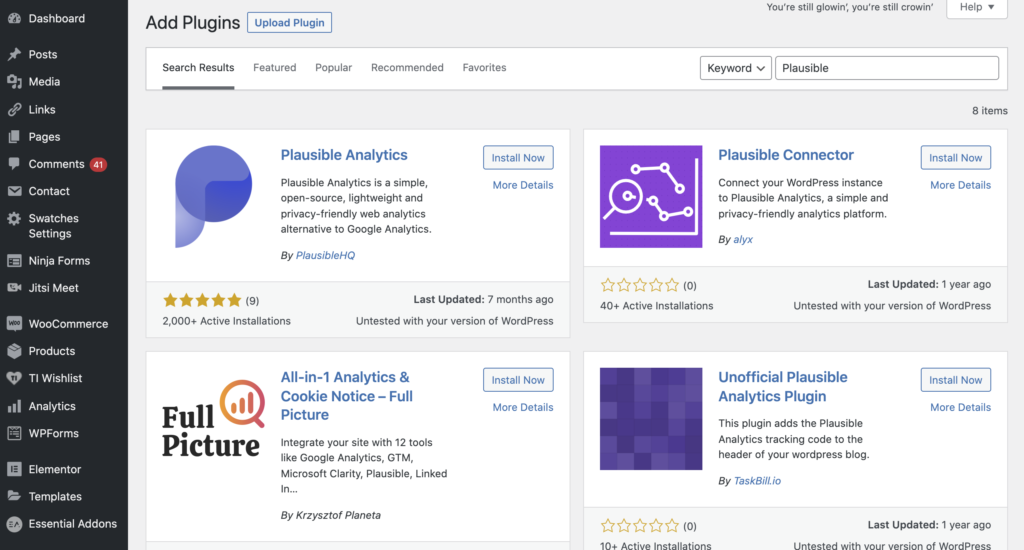The height and width of the screenshot is (550, 1024).
Task: Click the "8 items" results count
Action: click(x=989, y=110)
